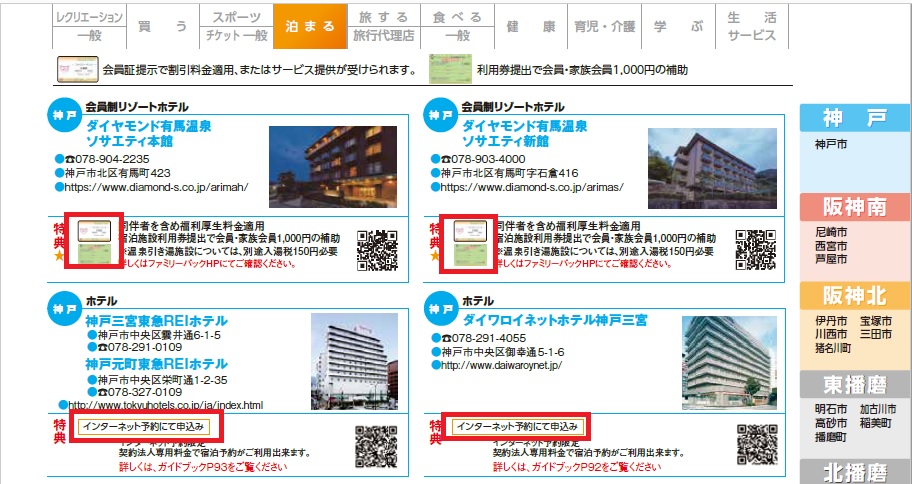Click the 神戸 badge beside 神戸三宮東急REIホテル
The image size is (912, 484).
[x=65, y=309]
